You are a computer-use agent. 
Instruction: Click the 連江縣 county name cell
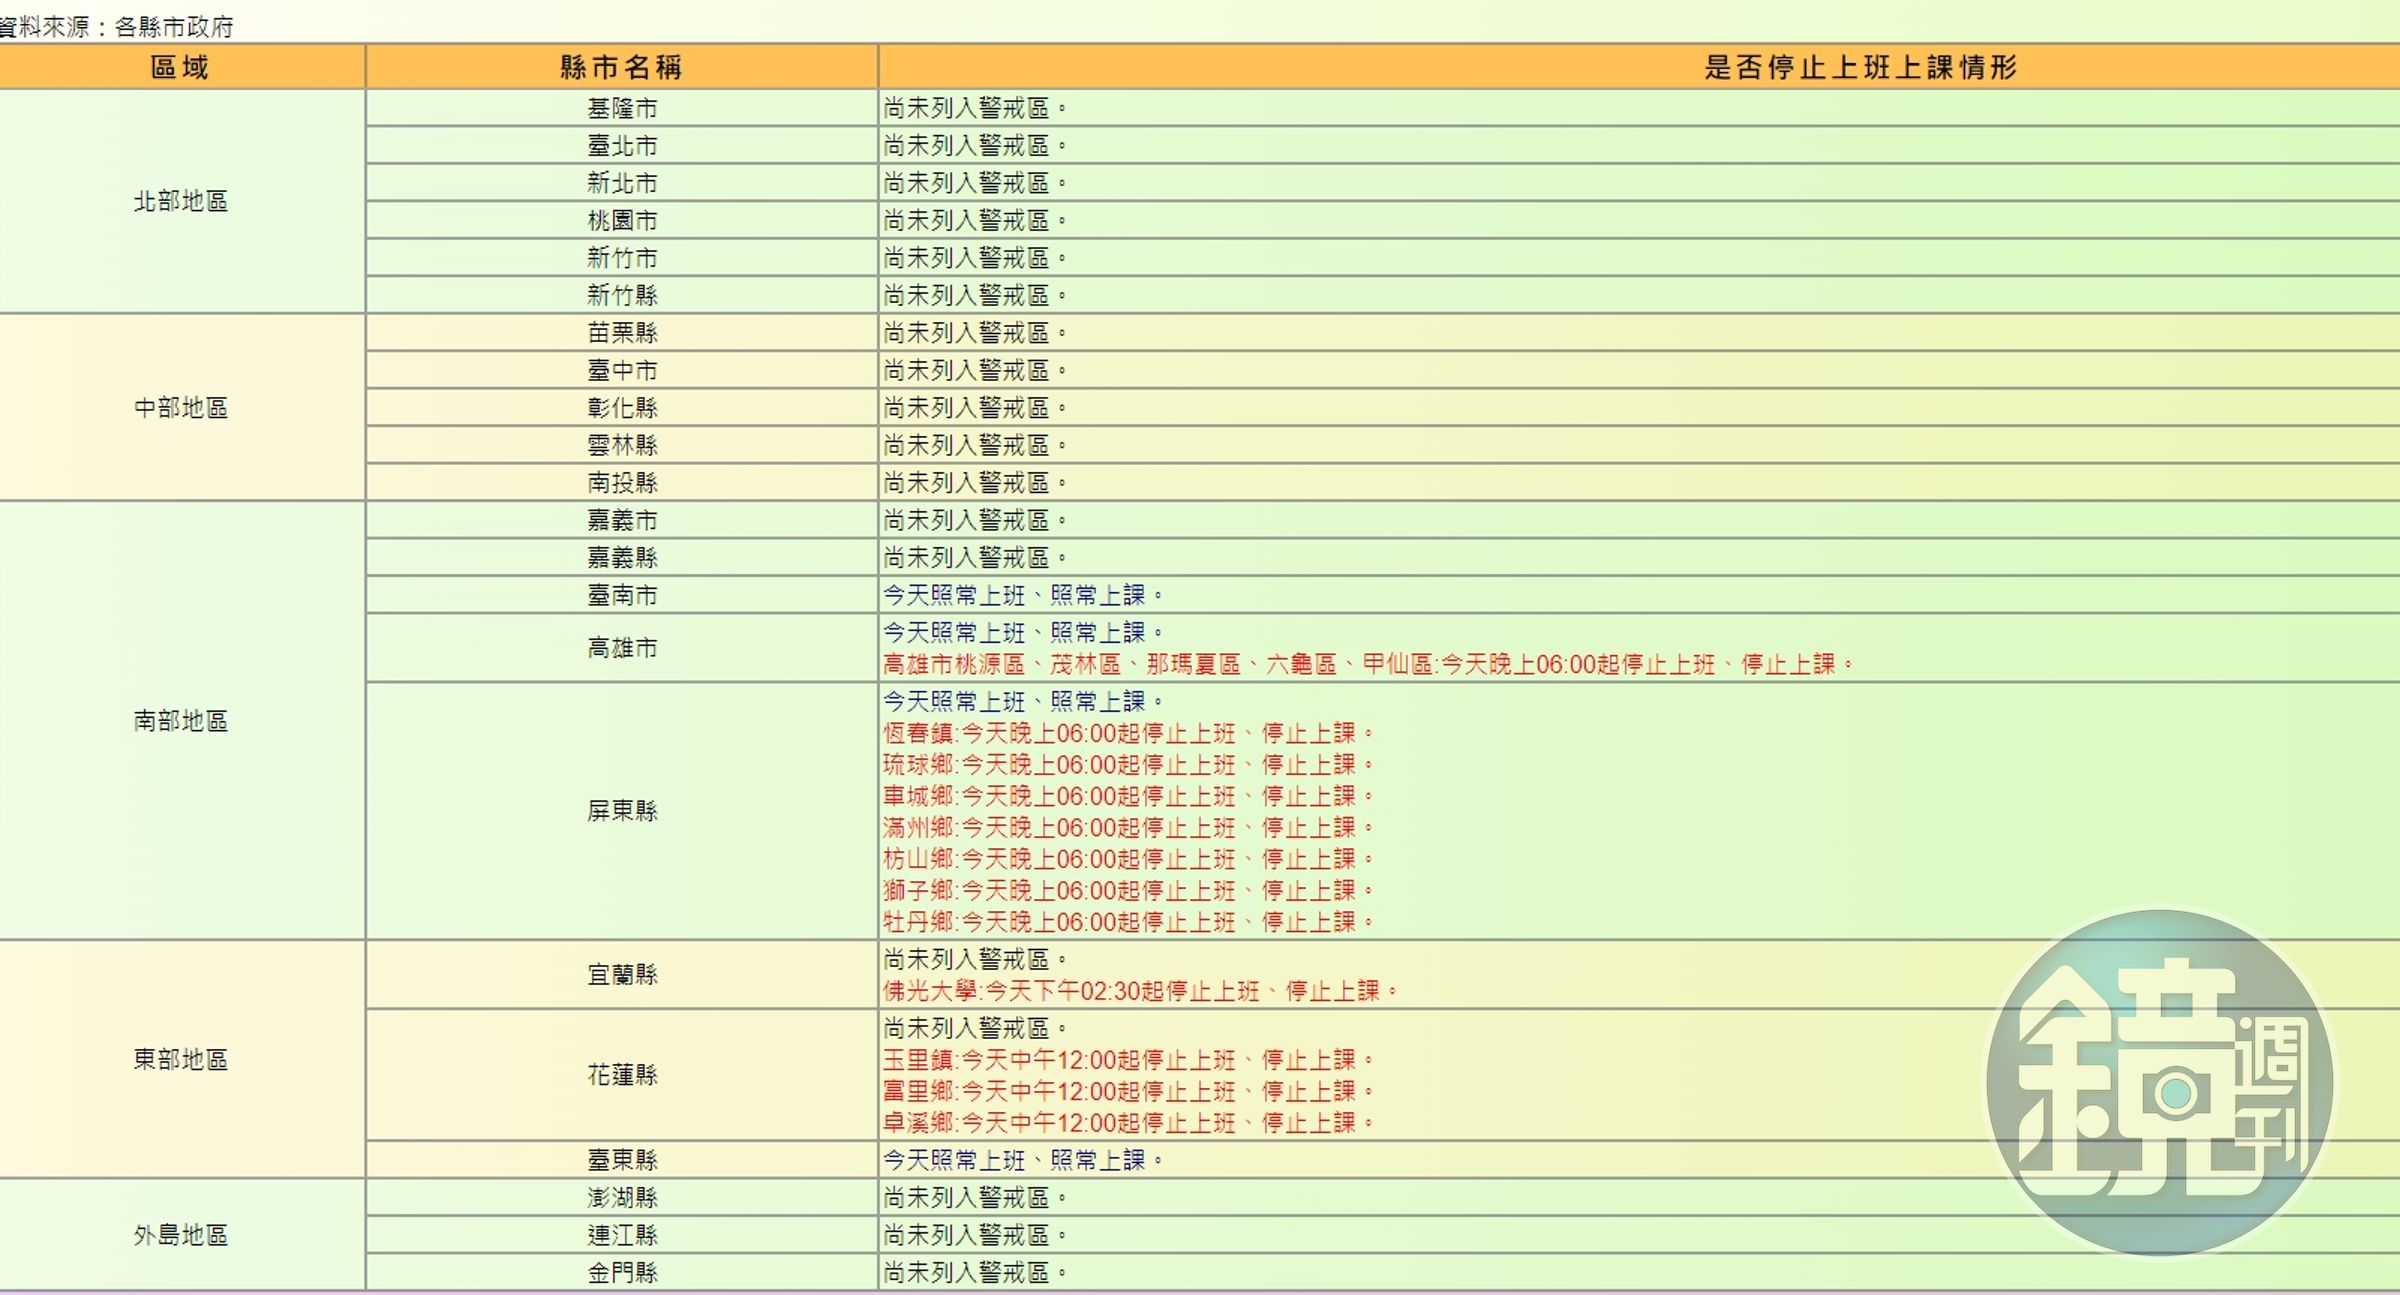(622, 1235)
